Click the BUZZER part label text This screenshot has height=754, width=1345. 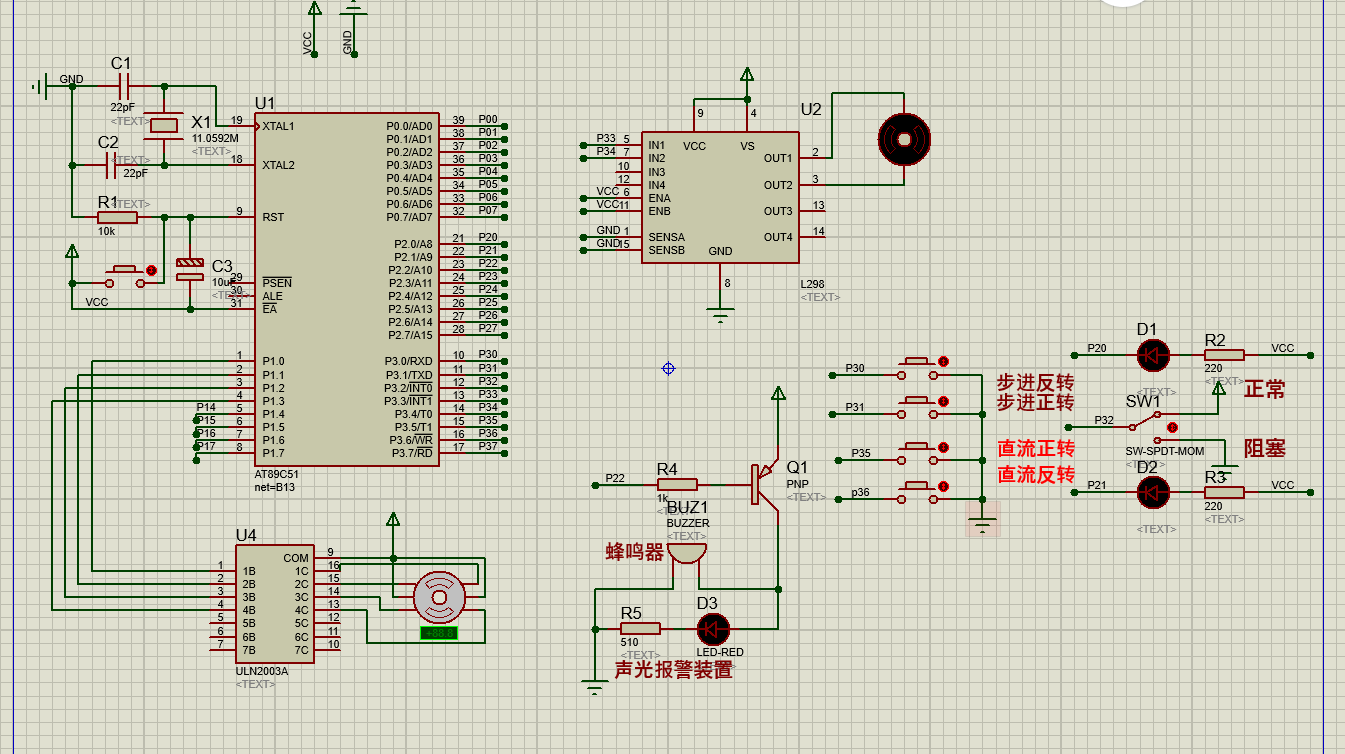[x=688, y=523]
